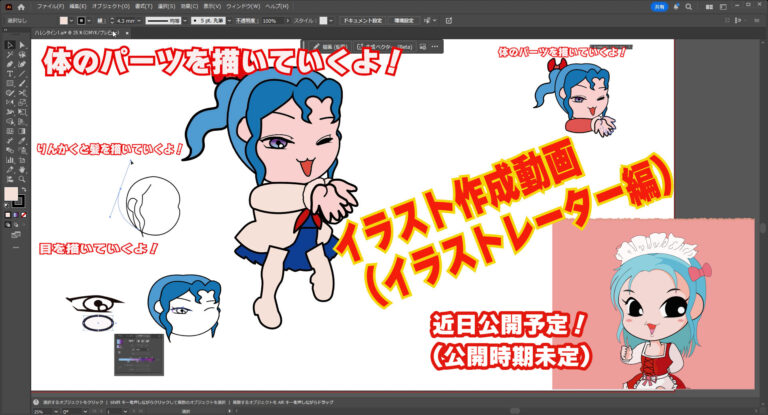Viewport: 768px width, 415px height.
Task: Open the brush definition dropdown
Action: click(x=229, y=21)
